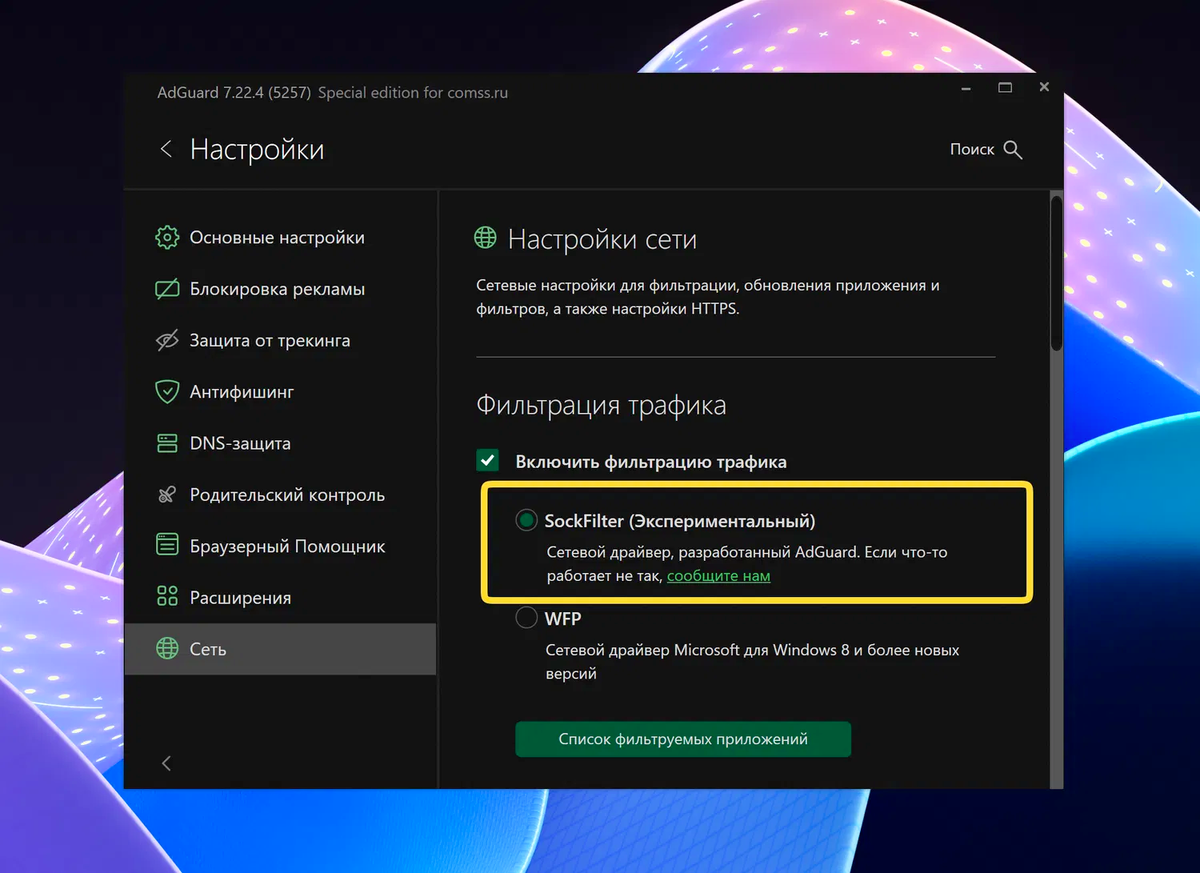Click the WFP driver description text
This screenshot has height=873, width=1200.
coord(752,662)
